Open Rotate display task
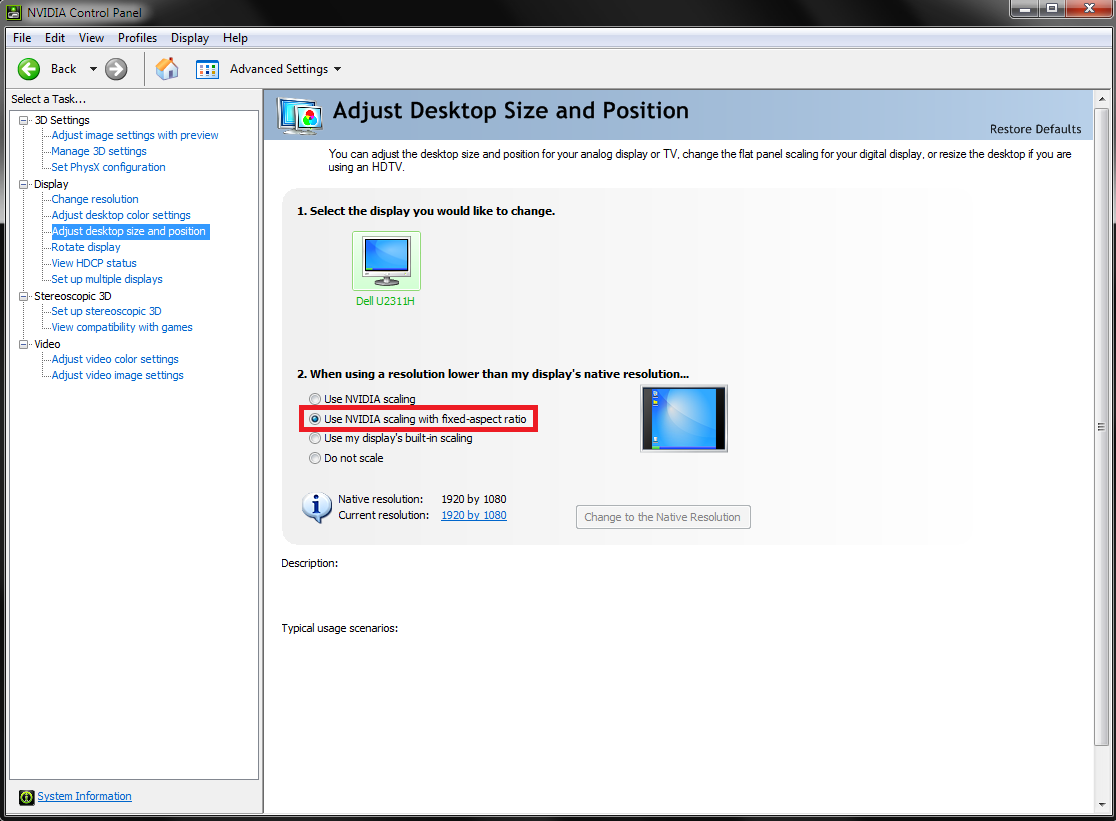 [85, 247]
